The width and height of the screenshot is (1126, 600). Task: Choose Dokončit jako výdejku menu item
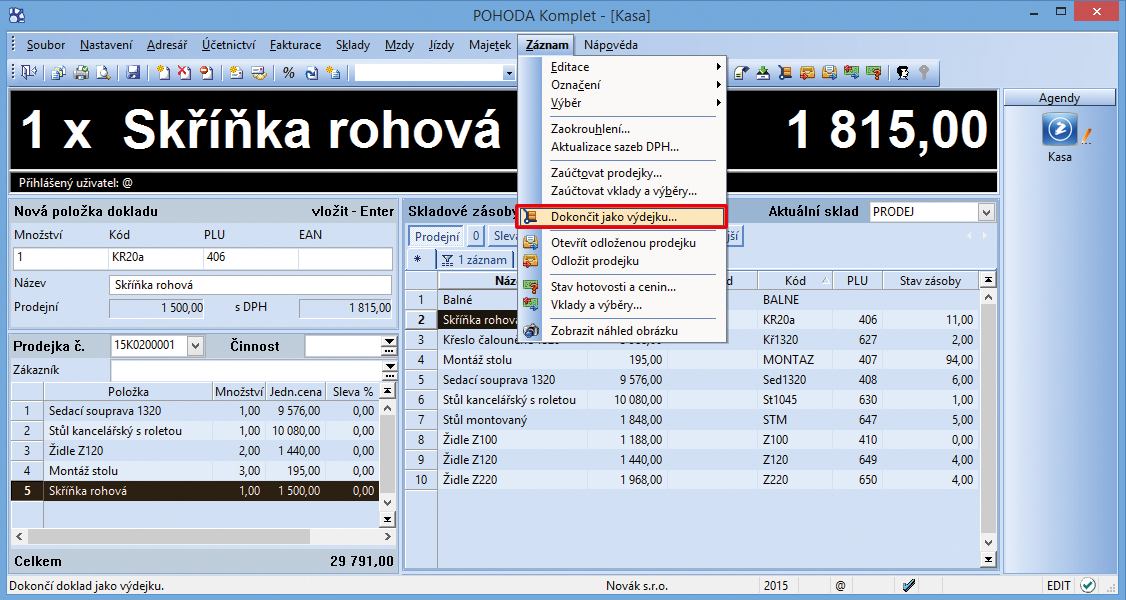click(x=622, y=216)
